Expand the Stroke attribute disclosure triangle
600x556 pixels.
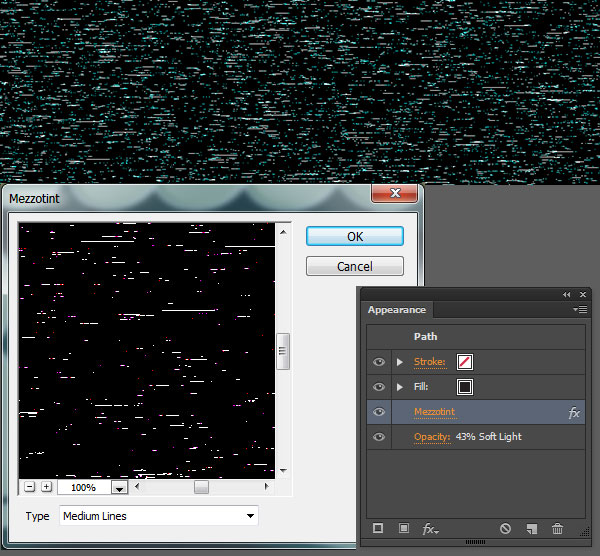(x=400, y=362)
